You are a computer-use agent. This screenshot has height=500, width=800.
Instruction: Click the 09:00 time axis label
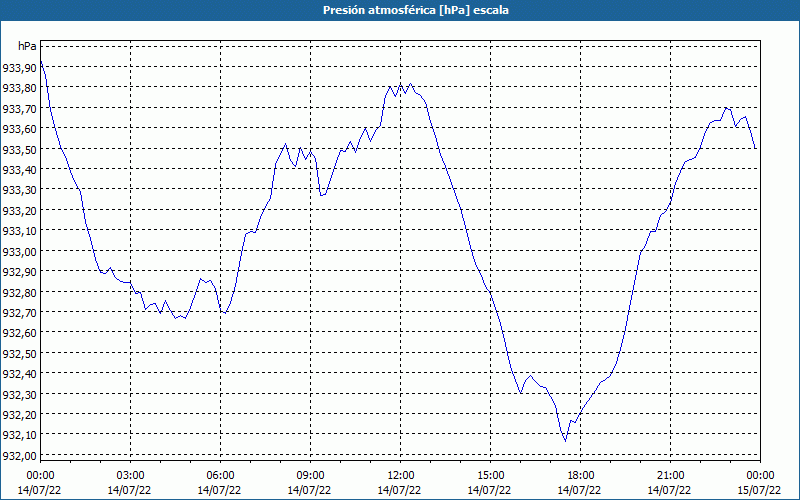(310, 476)
